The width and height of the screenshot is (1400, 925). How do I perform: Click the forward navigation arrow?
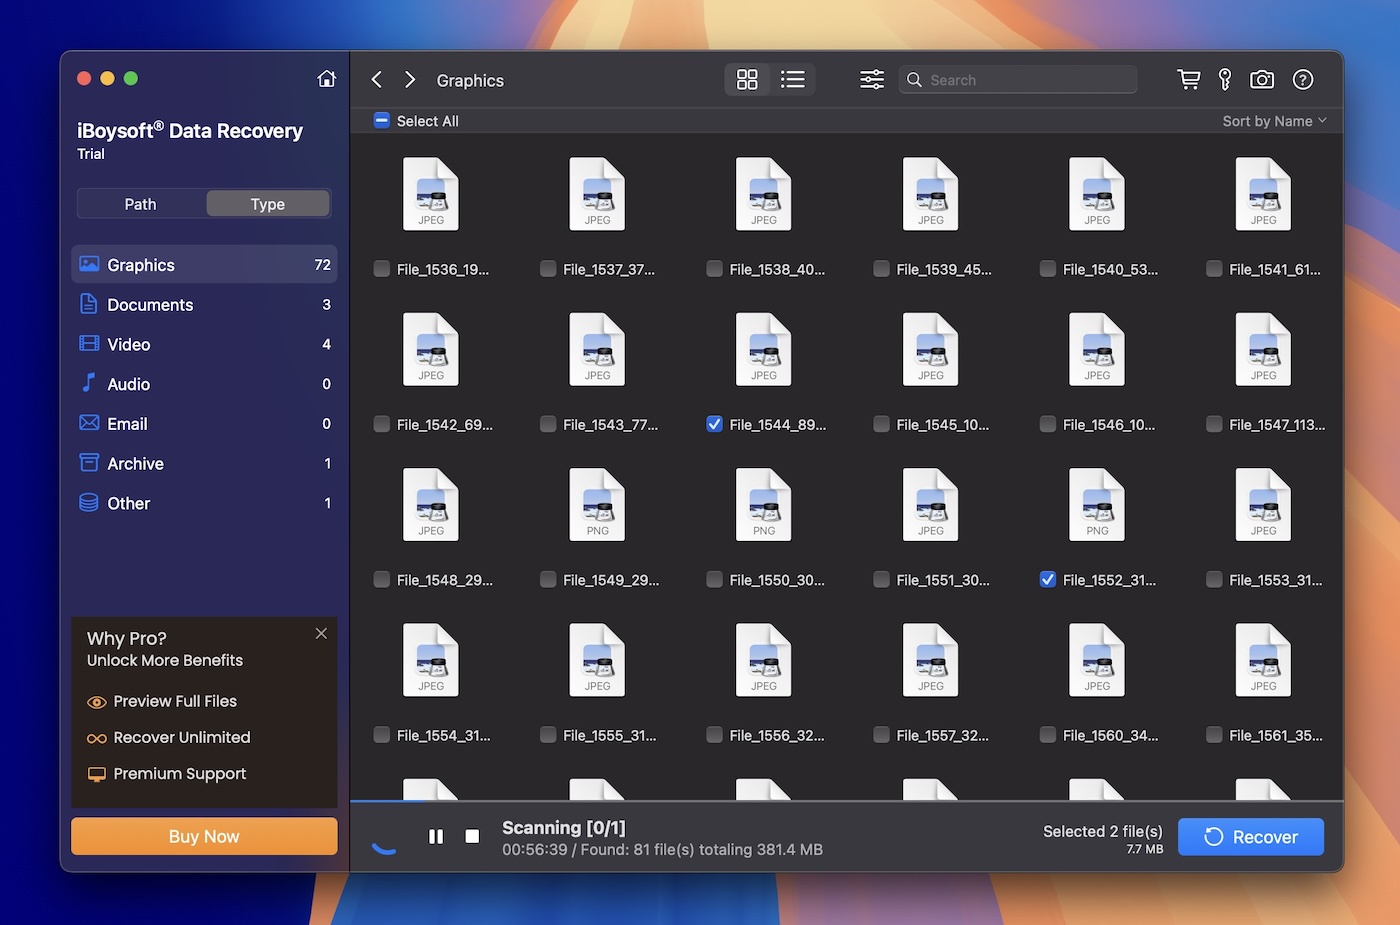coord(409,78)
